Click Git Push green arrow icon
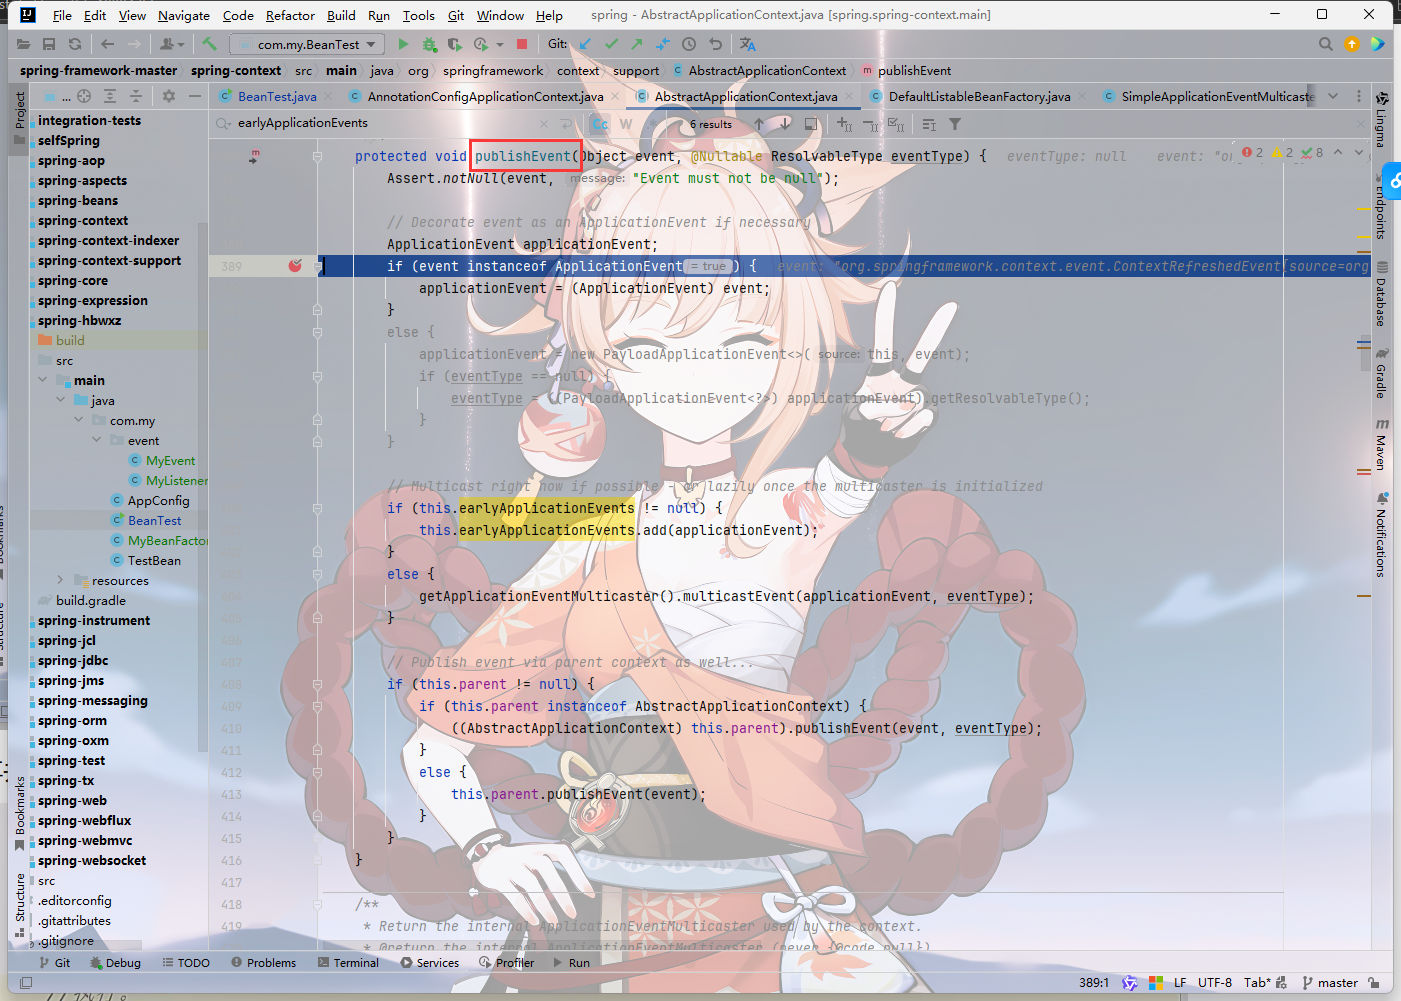The height and width of the screenshot is (1001, 1401). point(637,44)
